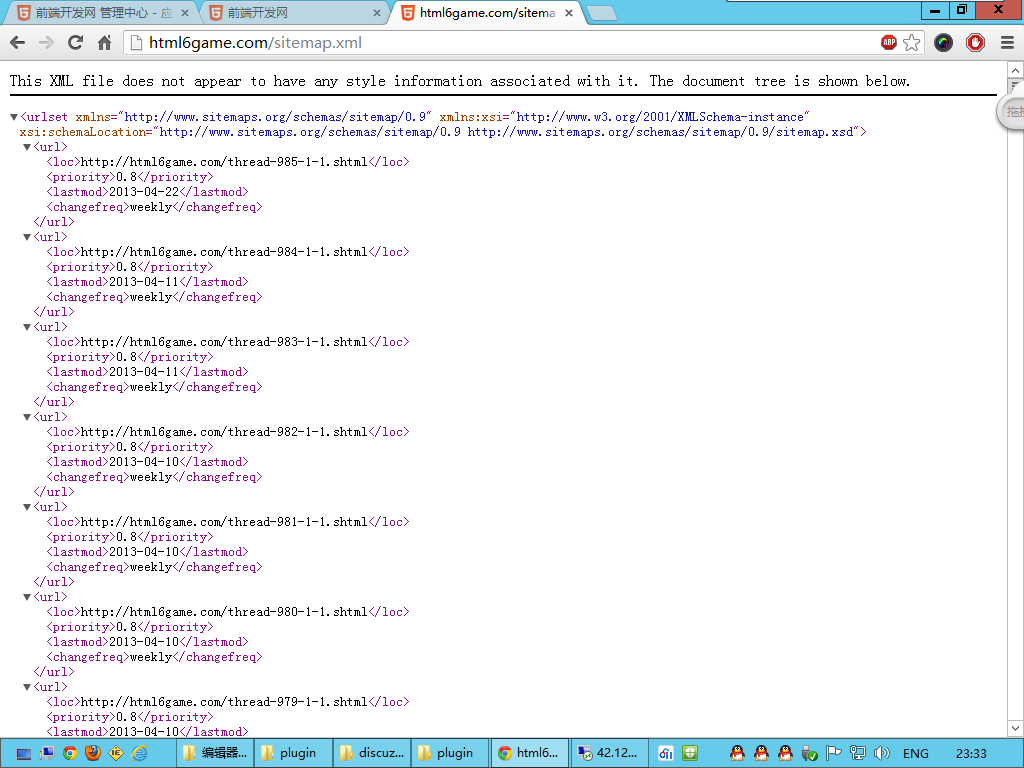The width and height of the screenshot is (1024, 768).
Task: Open the round color wheel extension
Action: click(x=943, y=42)
